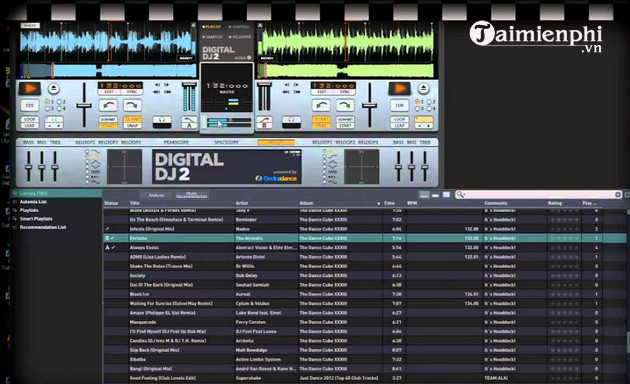The image size is (630, 384).
Task: Open the RELOOPER panel in center section
Action: (x=240, y=37)
